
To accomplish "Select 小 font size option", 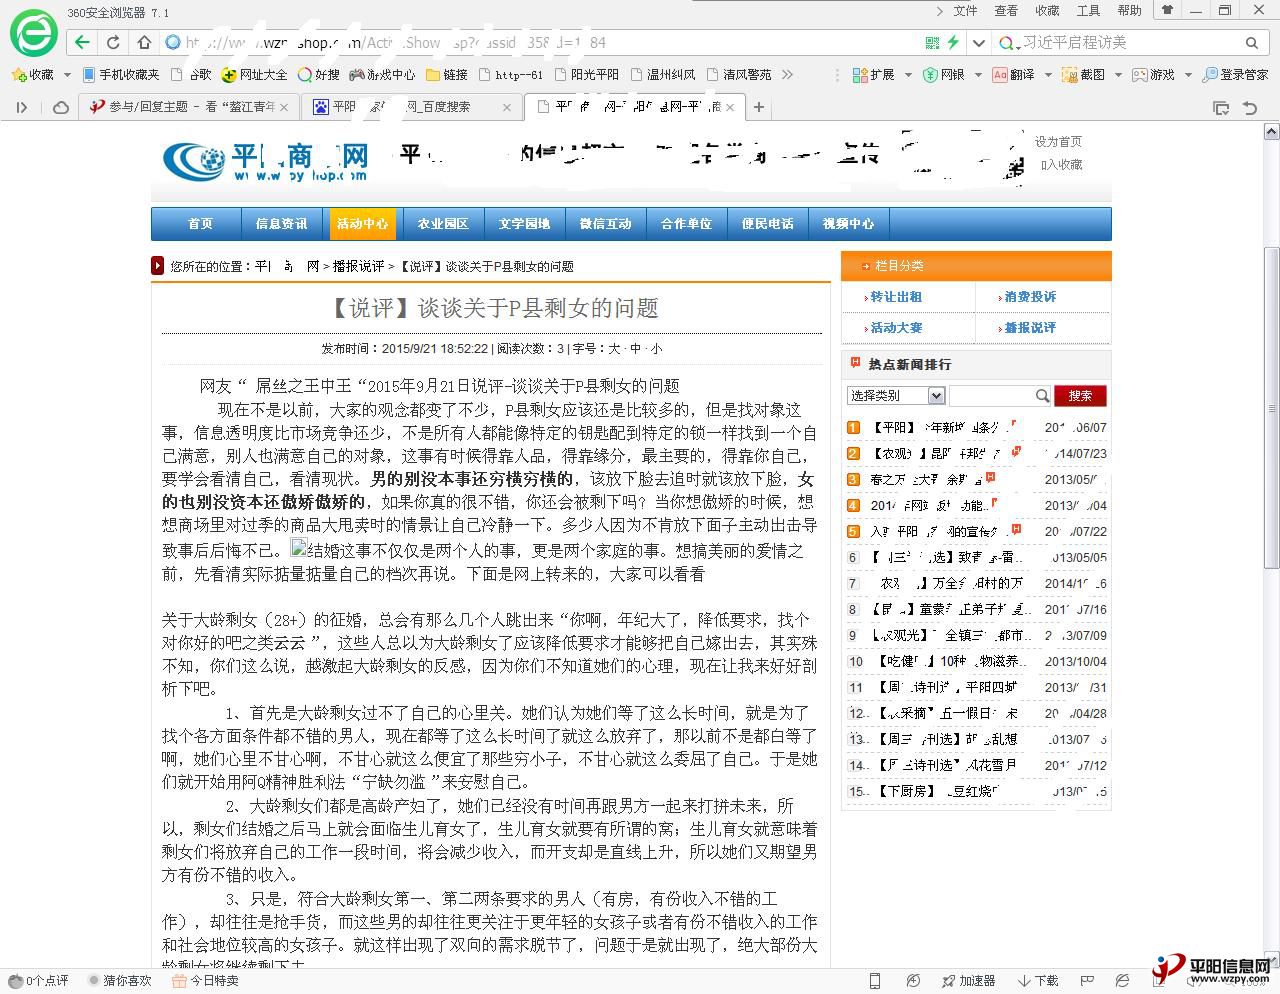I will coord(656,349).
